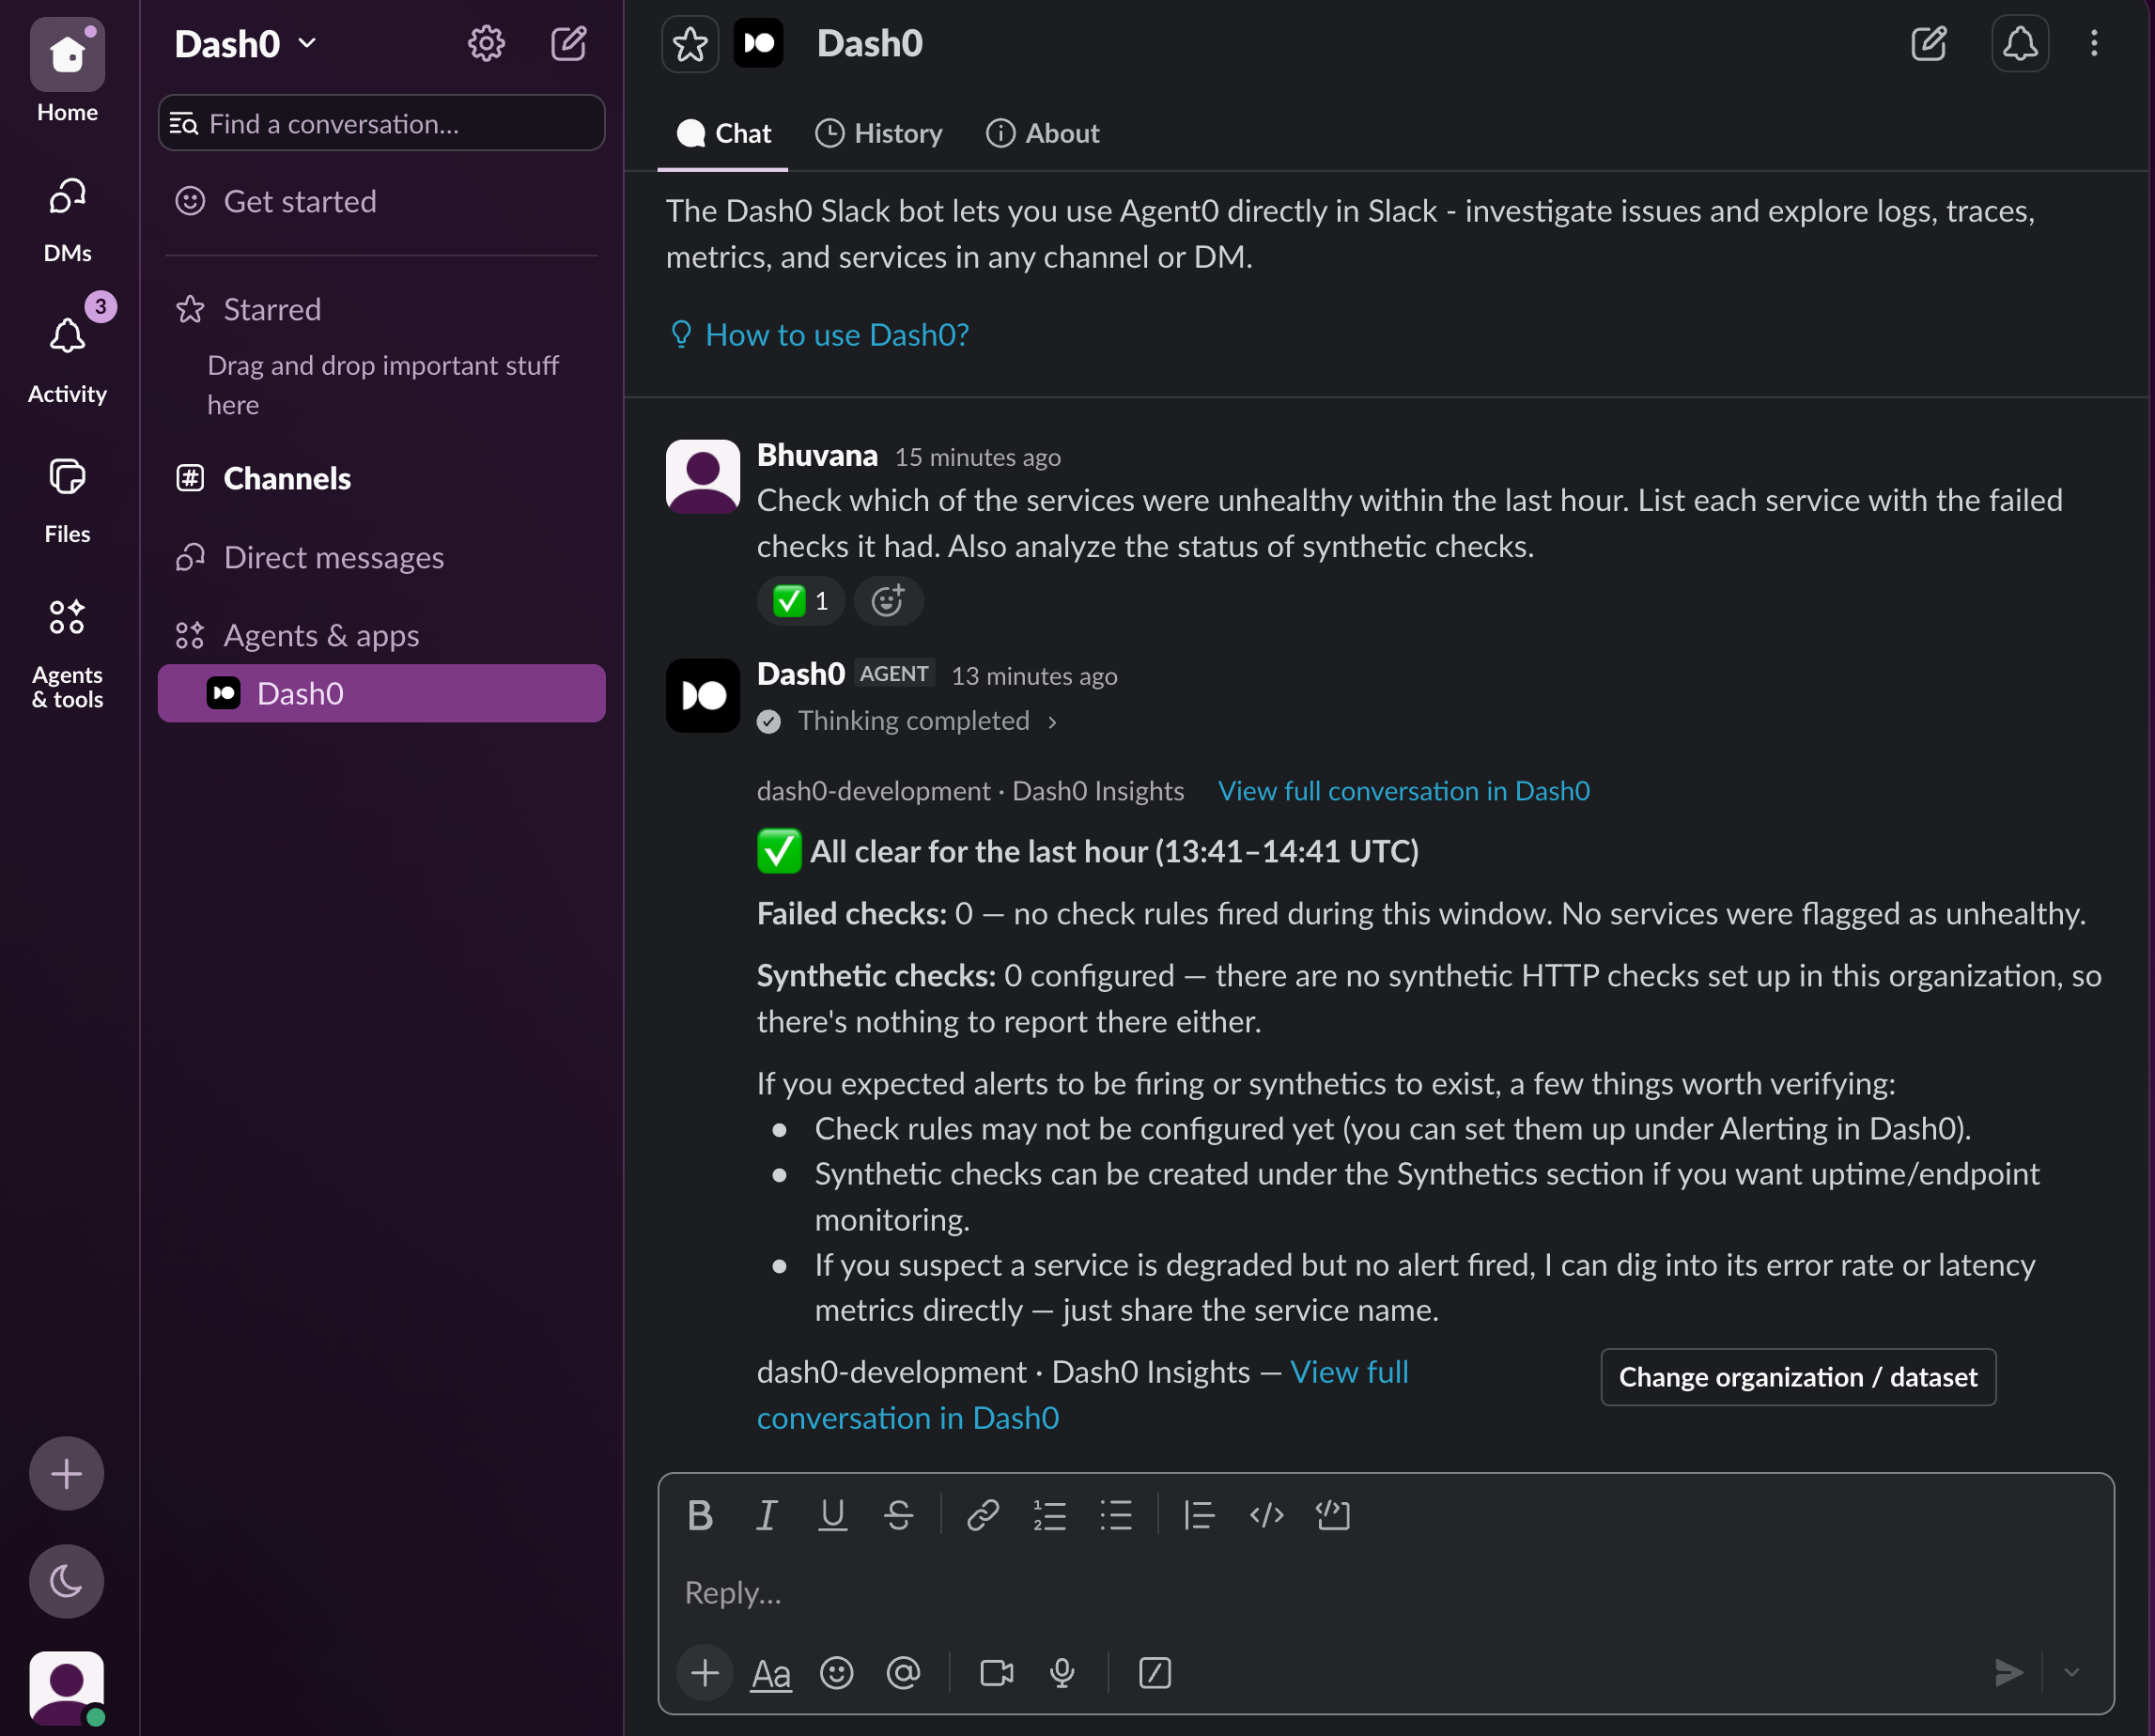Switch to the History tab

pos(878,133)
